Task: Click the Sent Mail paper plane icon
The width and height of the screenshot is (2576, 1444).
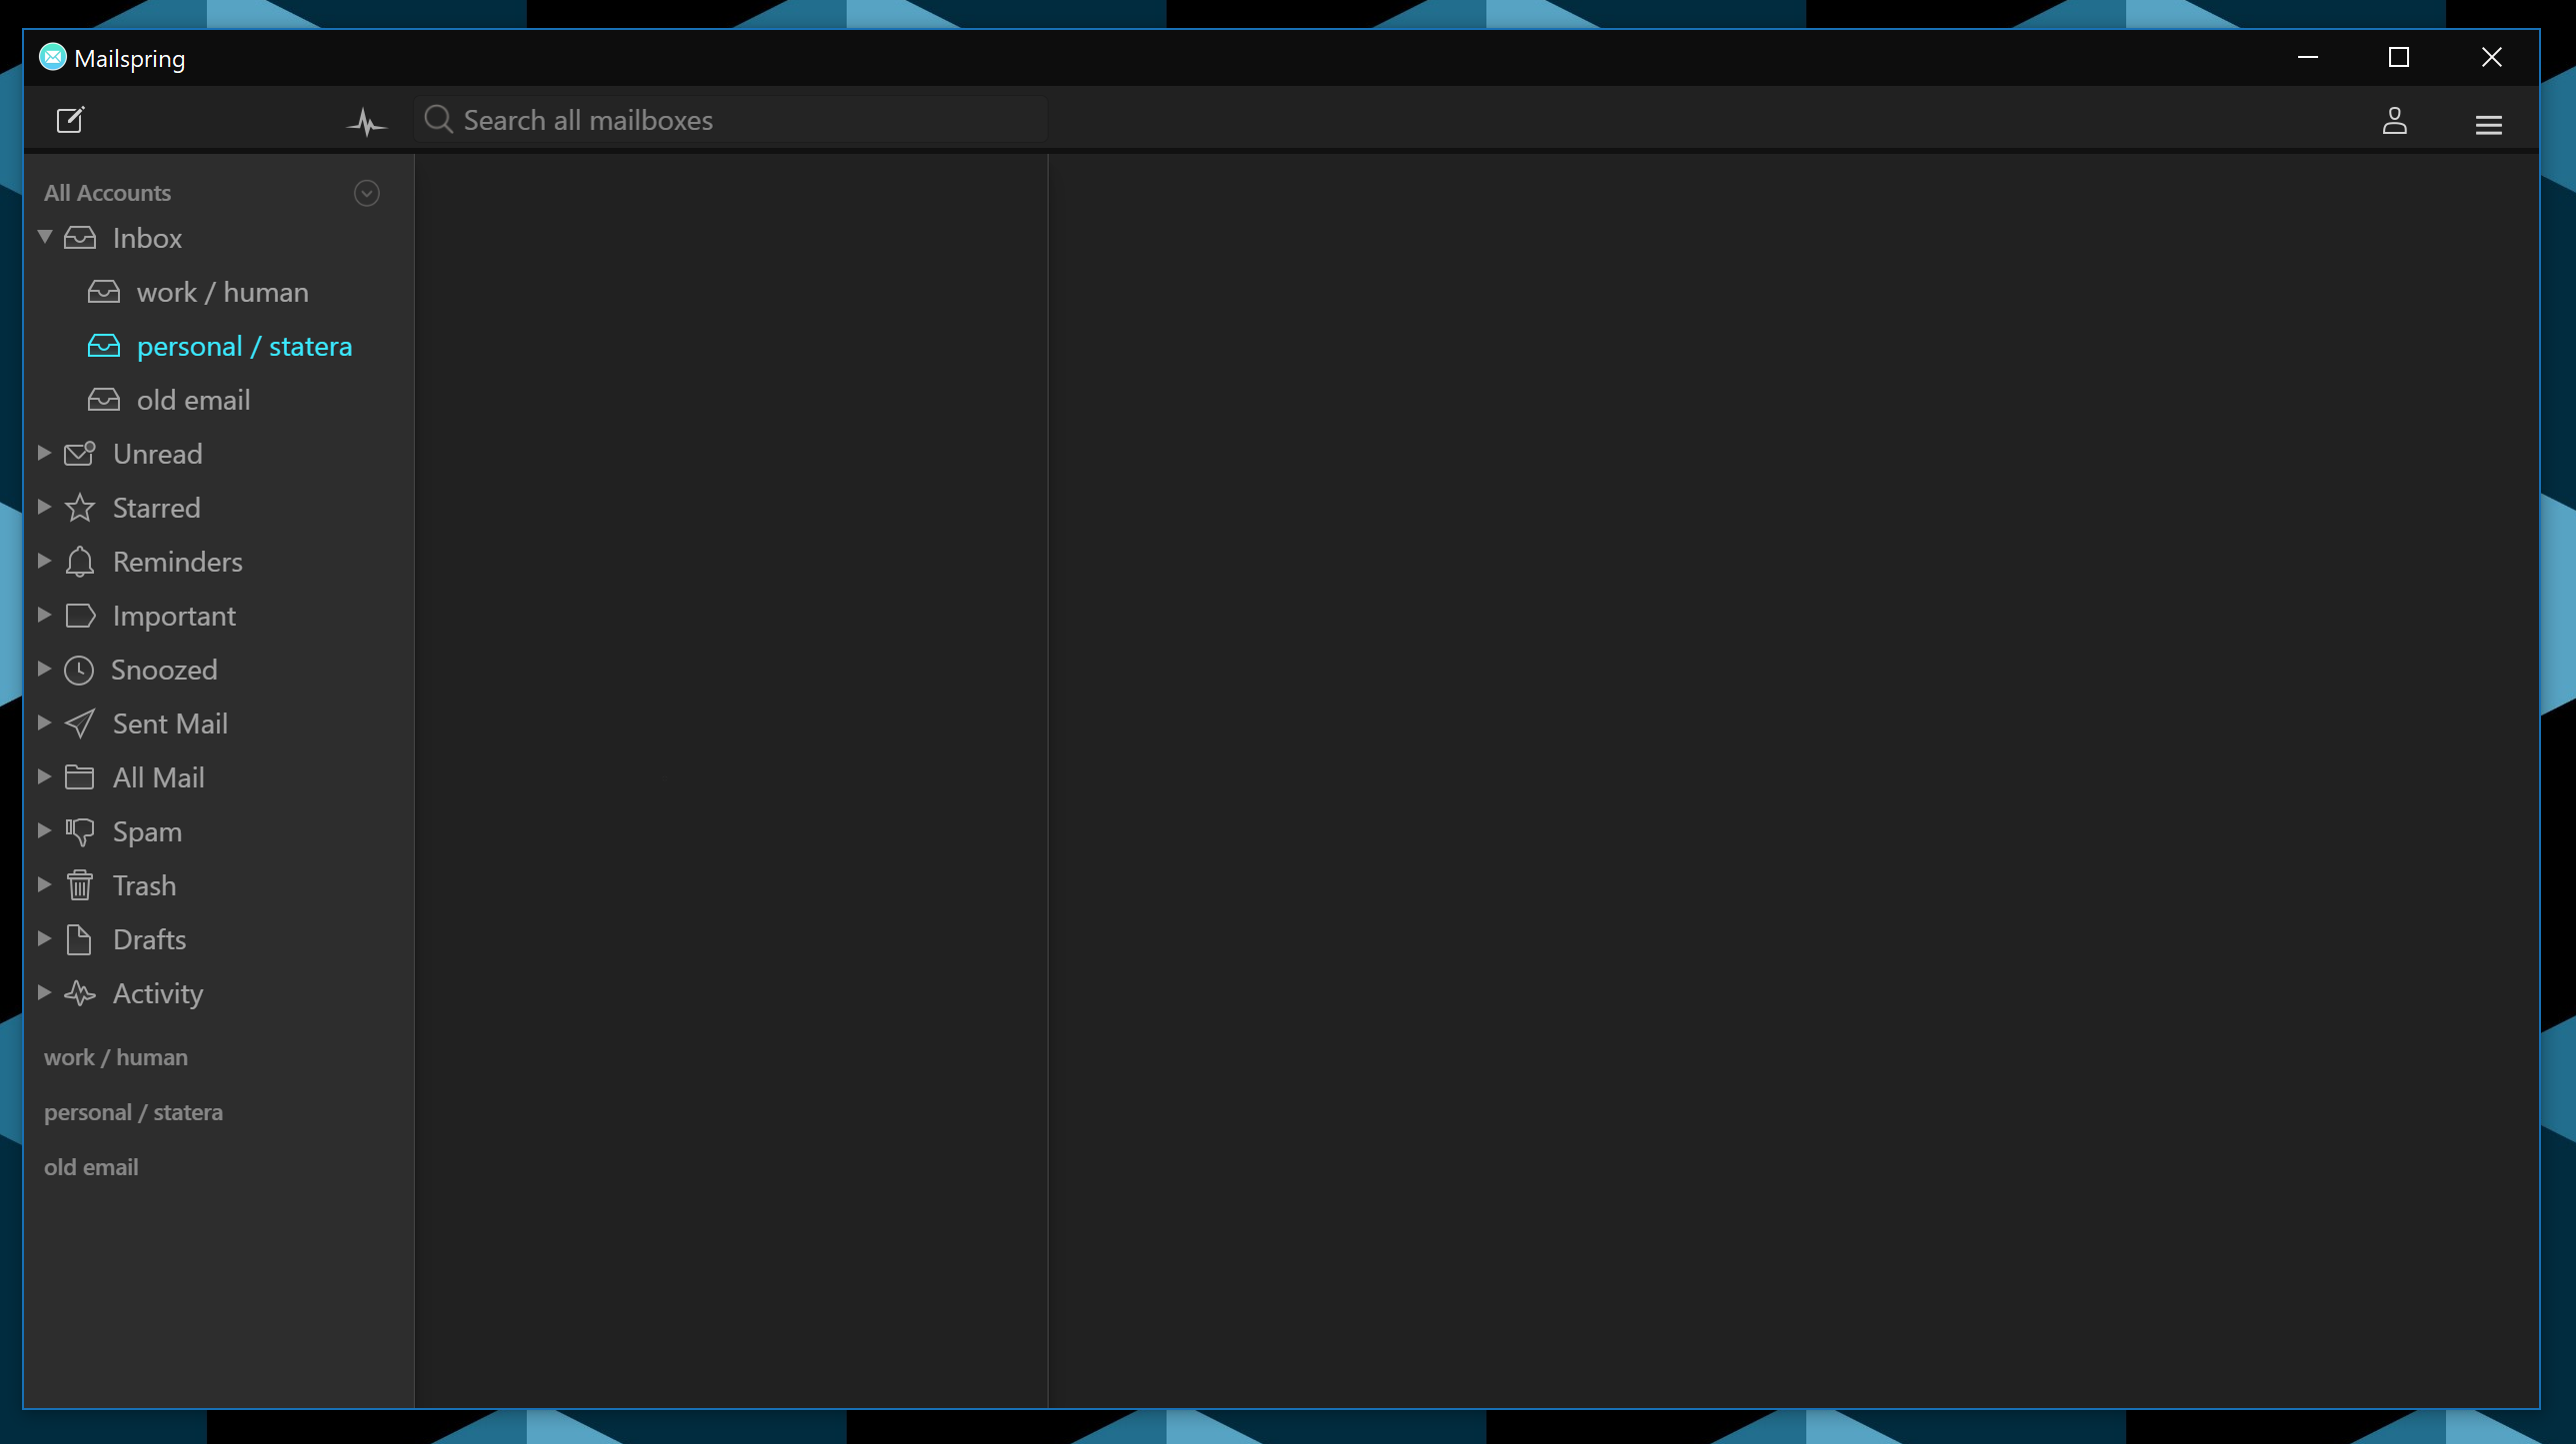Action: point(80,723)
